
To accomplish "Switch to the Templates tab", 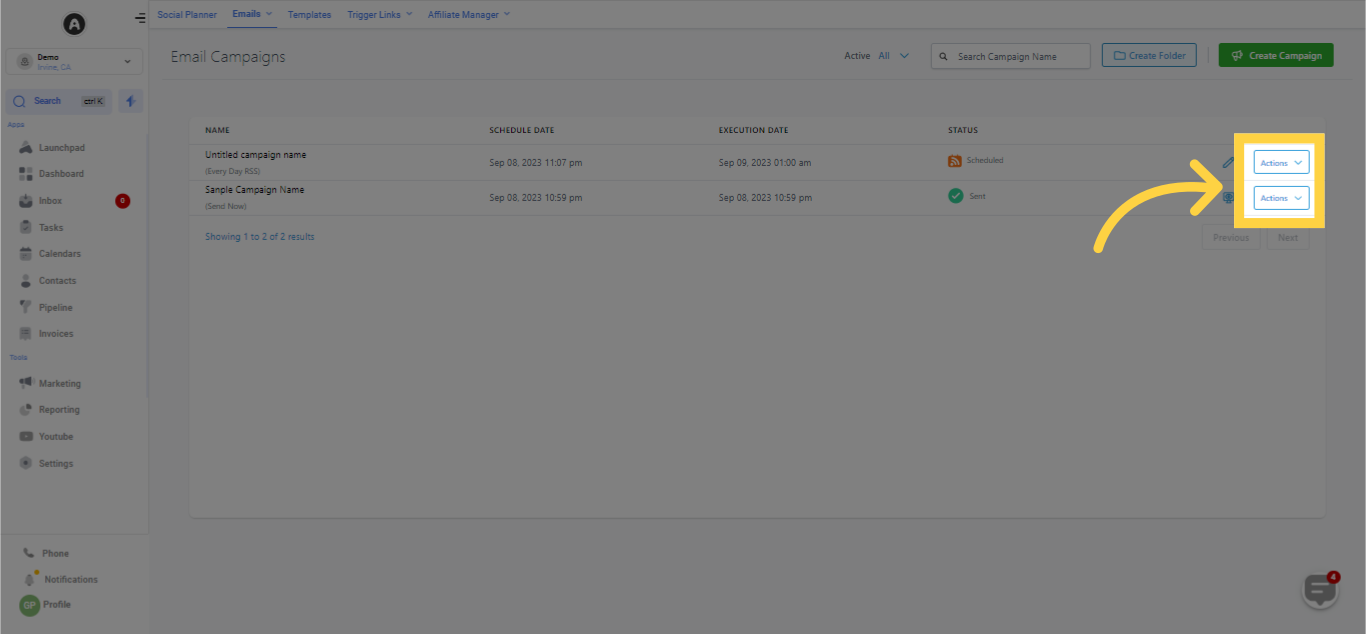I will point(309,14).
